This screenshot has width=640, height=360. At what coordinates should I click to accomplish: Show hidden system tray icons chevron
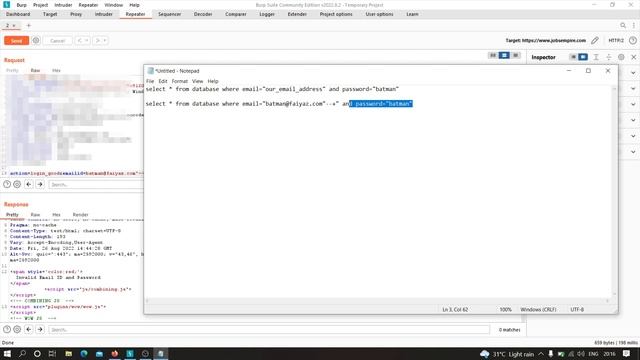[x=541, y=354]
